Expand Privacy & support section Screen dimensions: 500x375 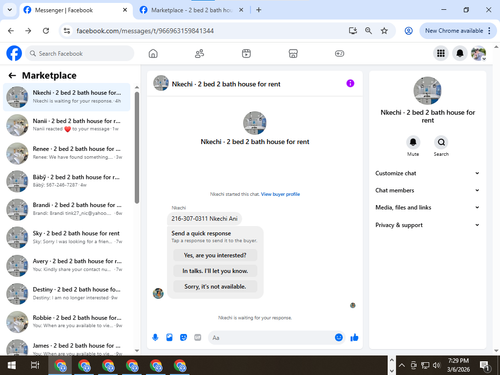pyautogui.click(x=427, y=225)
